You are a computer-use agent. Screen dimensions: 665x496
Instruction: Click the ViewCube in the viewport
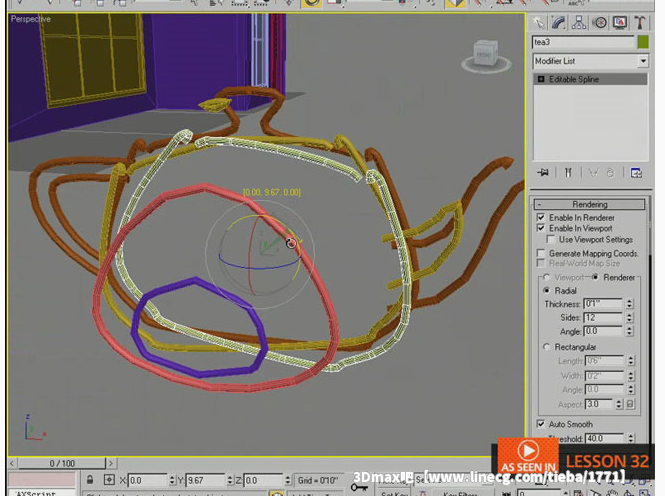point(486,53)
